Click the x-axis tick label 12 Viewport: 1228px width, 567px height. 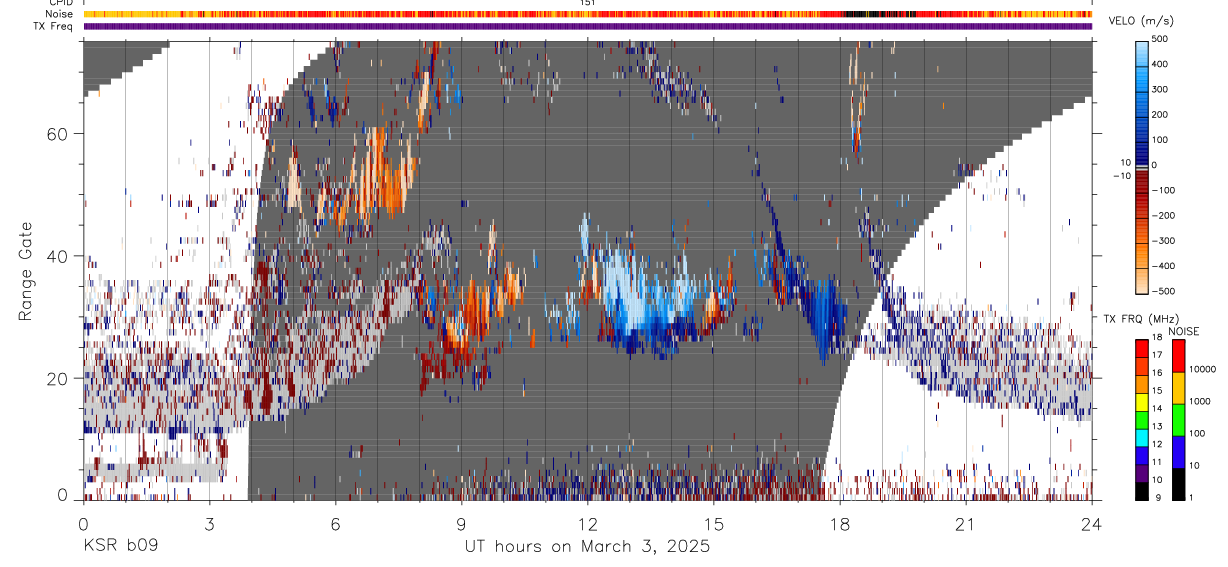tap(587, 523)
